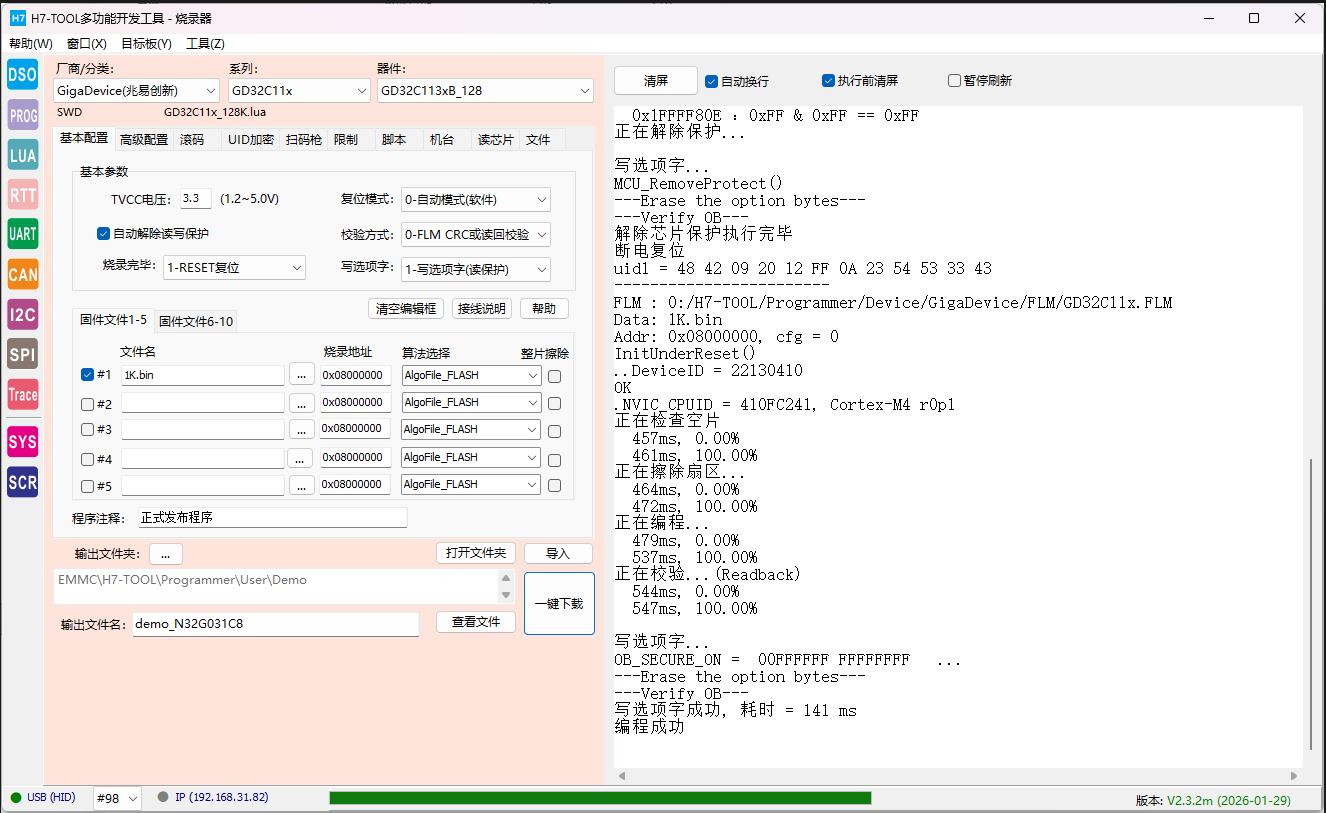Click the 清屏 button

click(x=655, y=81)
